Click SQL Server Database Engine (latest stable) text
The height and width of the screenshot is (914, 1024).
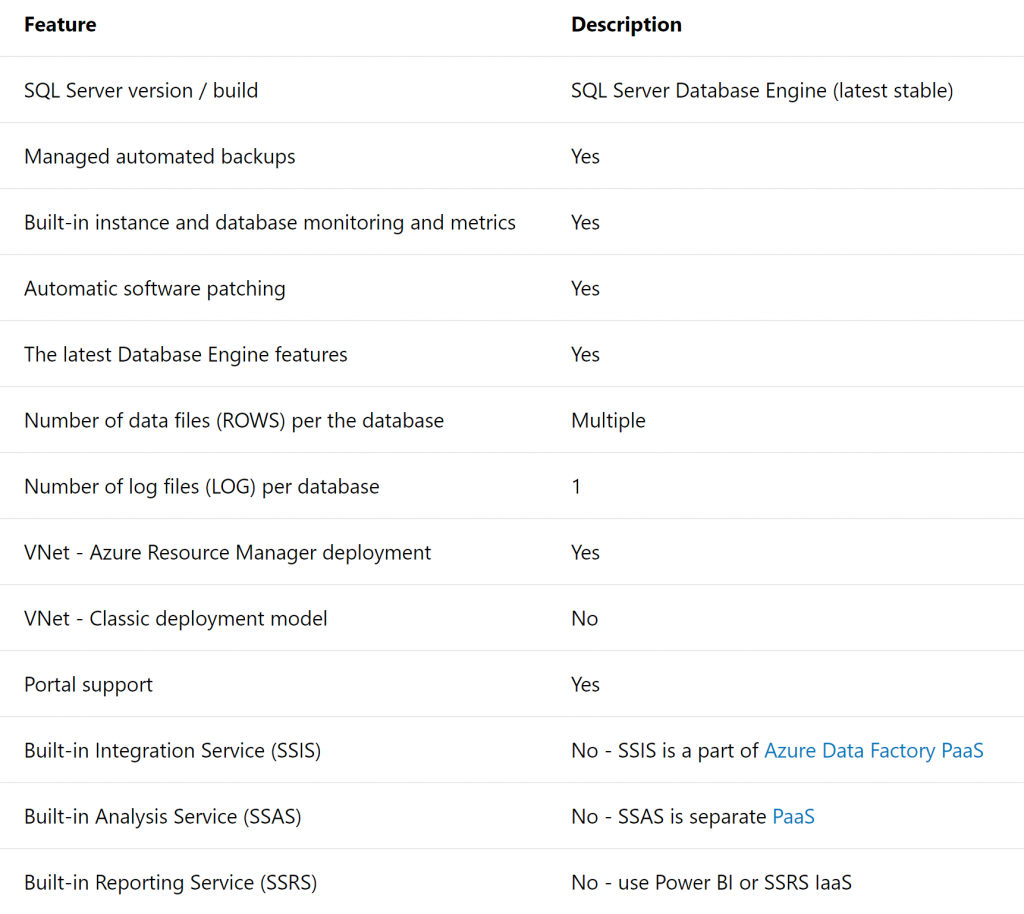tap(761, 90)
